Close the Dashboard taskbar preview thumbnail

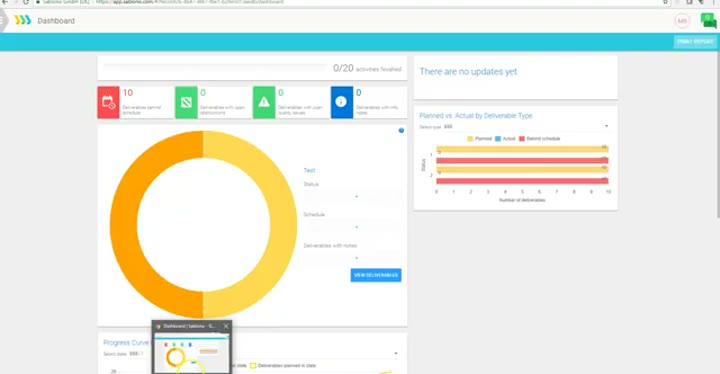225,326
